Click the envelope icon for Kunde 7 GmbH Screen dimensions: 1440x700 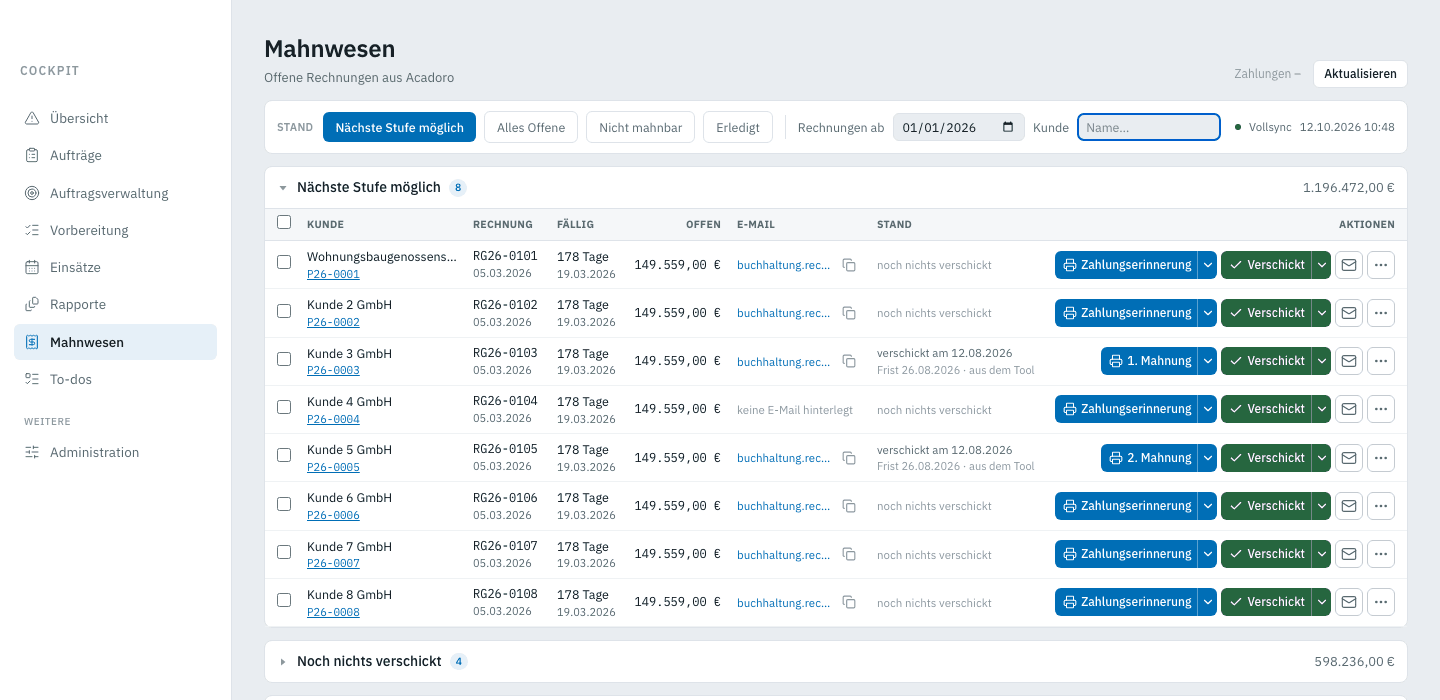pyautogui.click(x=1349, y=554)
